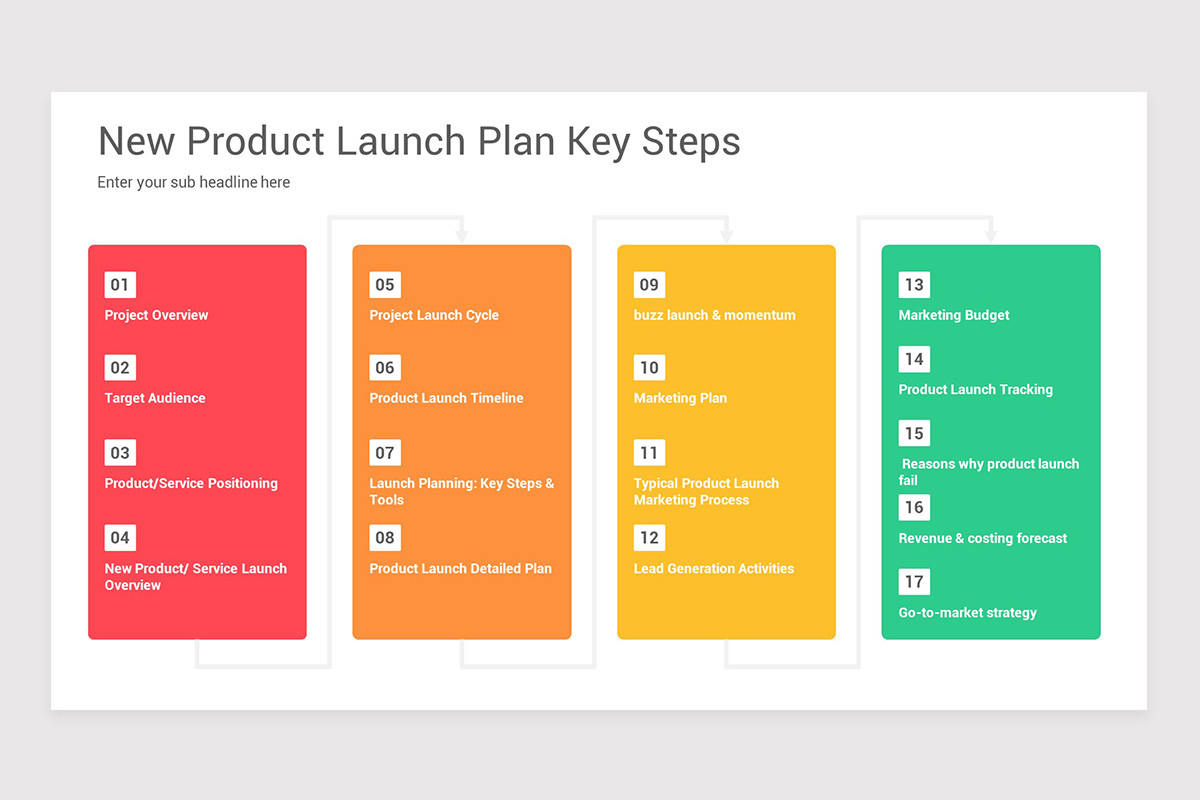Select the 'Project Overview' label

[x=157, y=315]
